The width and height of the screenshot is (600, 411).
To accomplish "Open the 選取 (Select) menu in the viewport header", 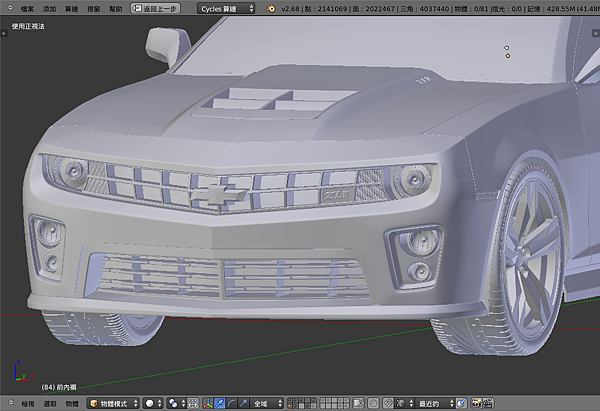I will point(50,403).
